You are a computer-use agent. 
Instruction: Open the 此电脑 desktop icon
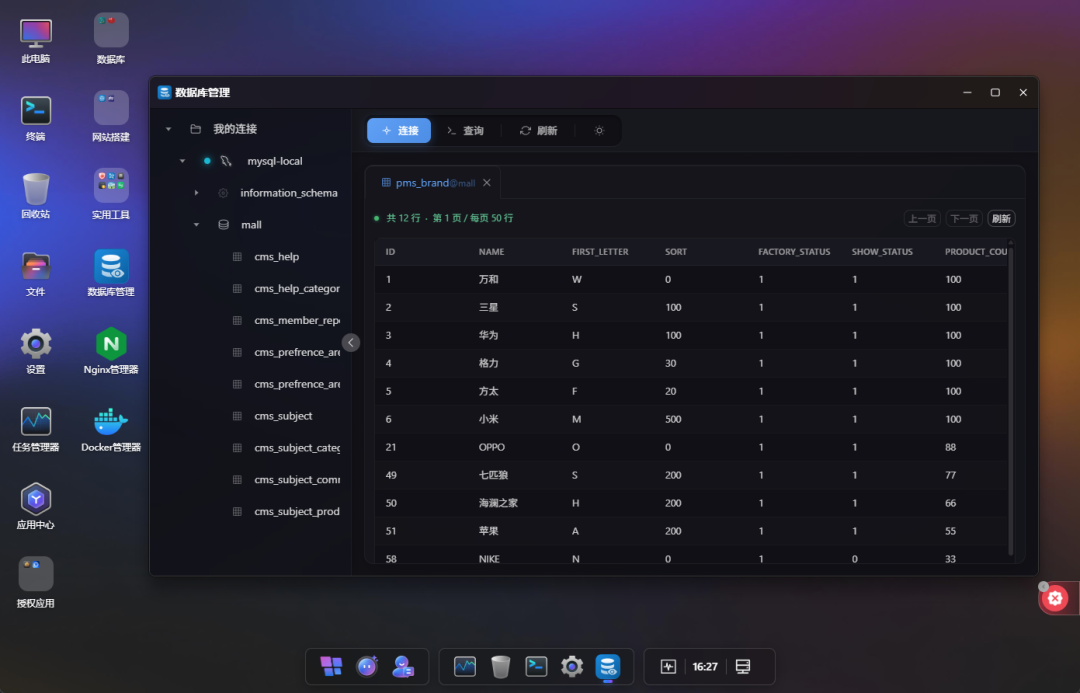(36, 41)
